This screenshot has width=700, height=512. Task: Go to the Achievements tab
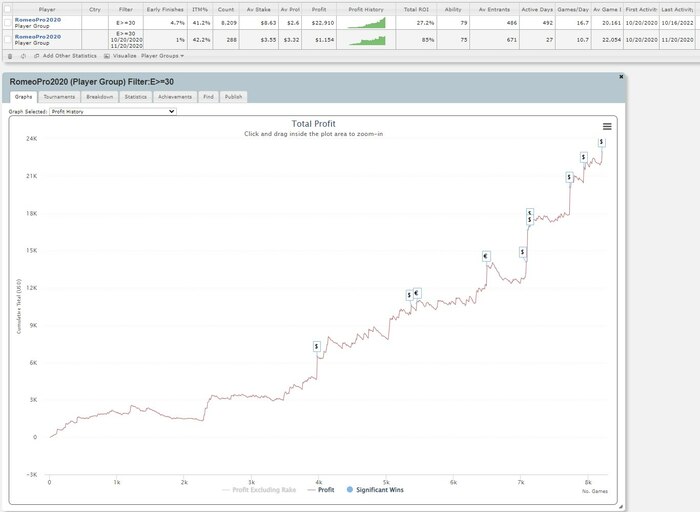point(175,97)
